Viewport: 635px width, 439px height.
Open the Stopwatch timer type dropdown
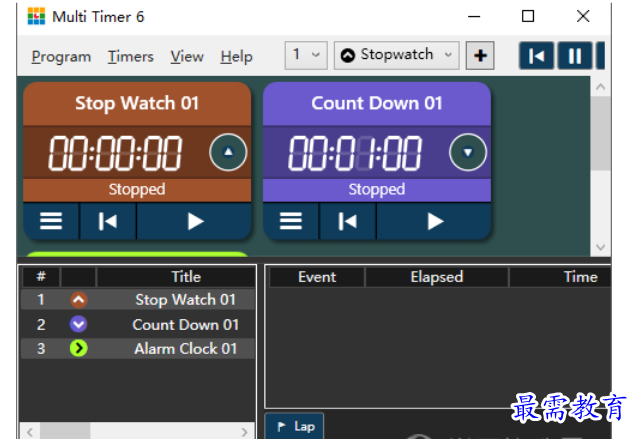click(396, 55)
